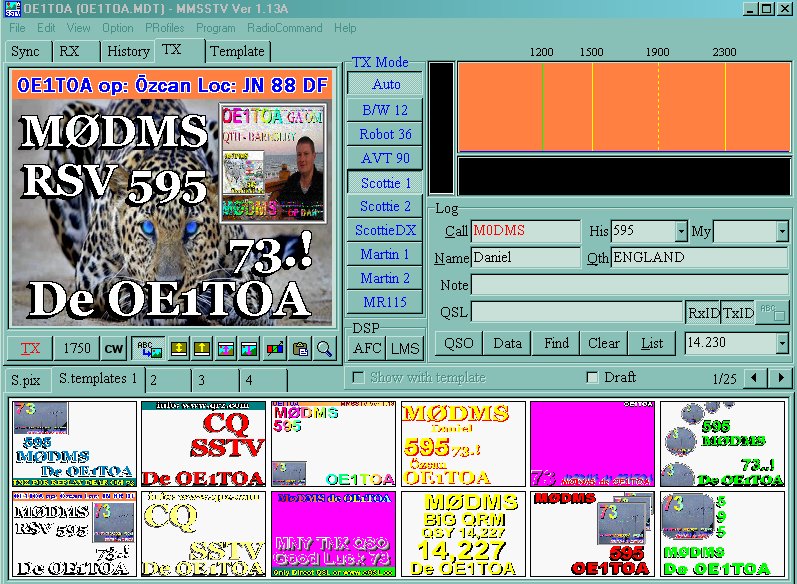Click the color bars adjustment icon
This screenshot has height=584, width=797.
pos(276,348)
